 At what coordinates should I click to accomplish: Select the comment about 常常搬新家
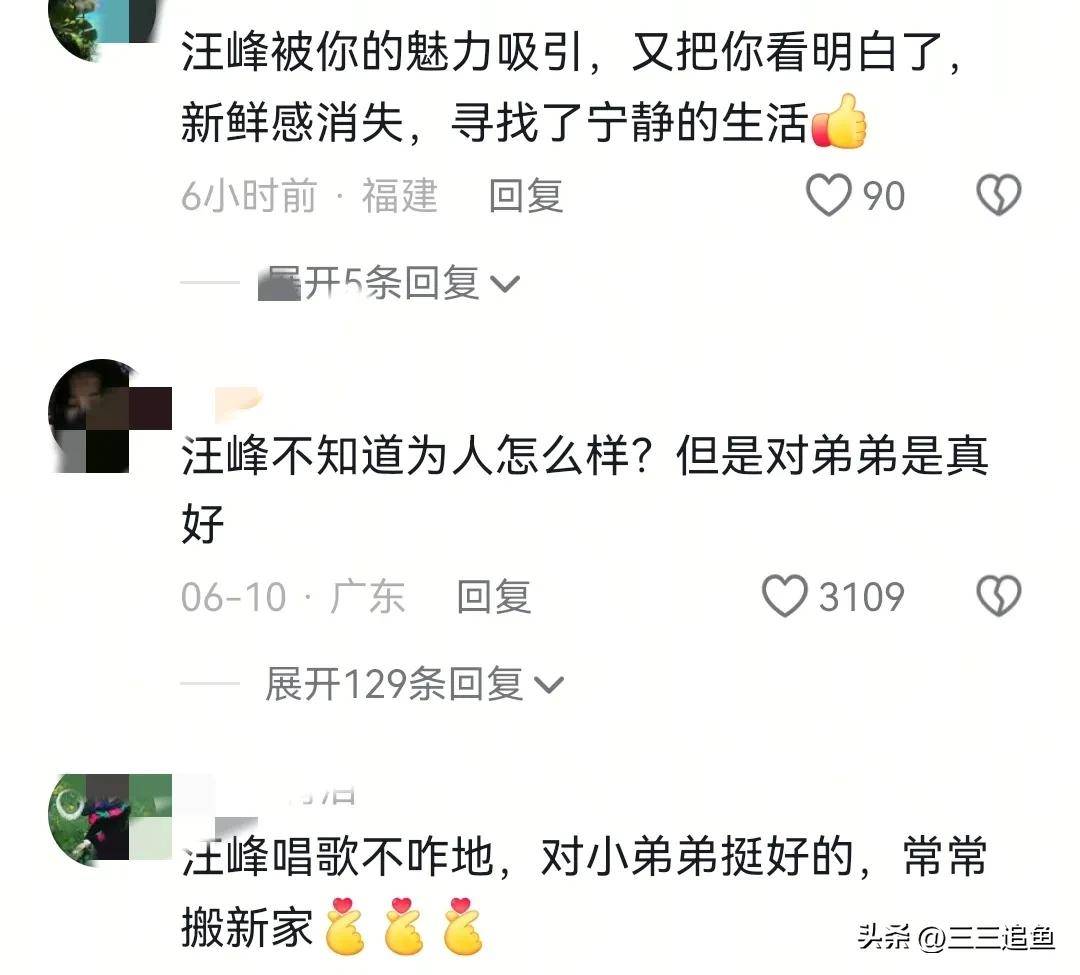585,893
